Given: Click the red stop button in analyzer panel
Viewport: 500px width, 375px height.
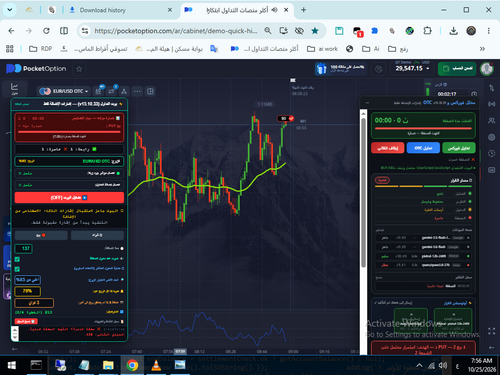Looking at the screenshot, I should [x=388, y=148].
